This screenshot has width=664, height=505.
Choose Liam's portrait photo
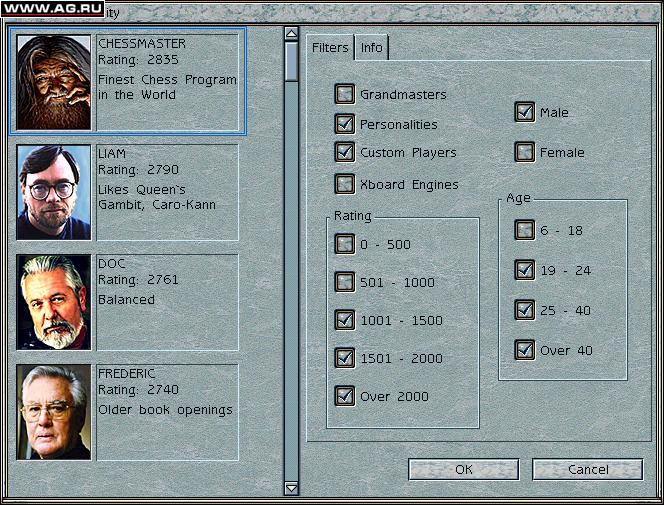[x=54, y=193]
